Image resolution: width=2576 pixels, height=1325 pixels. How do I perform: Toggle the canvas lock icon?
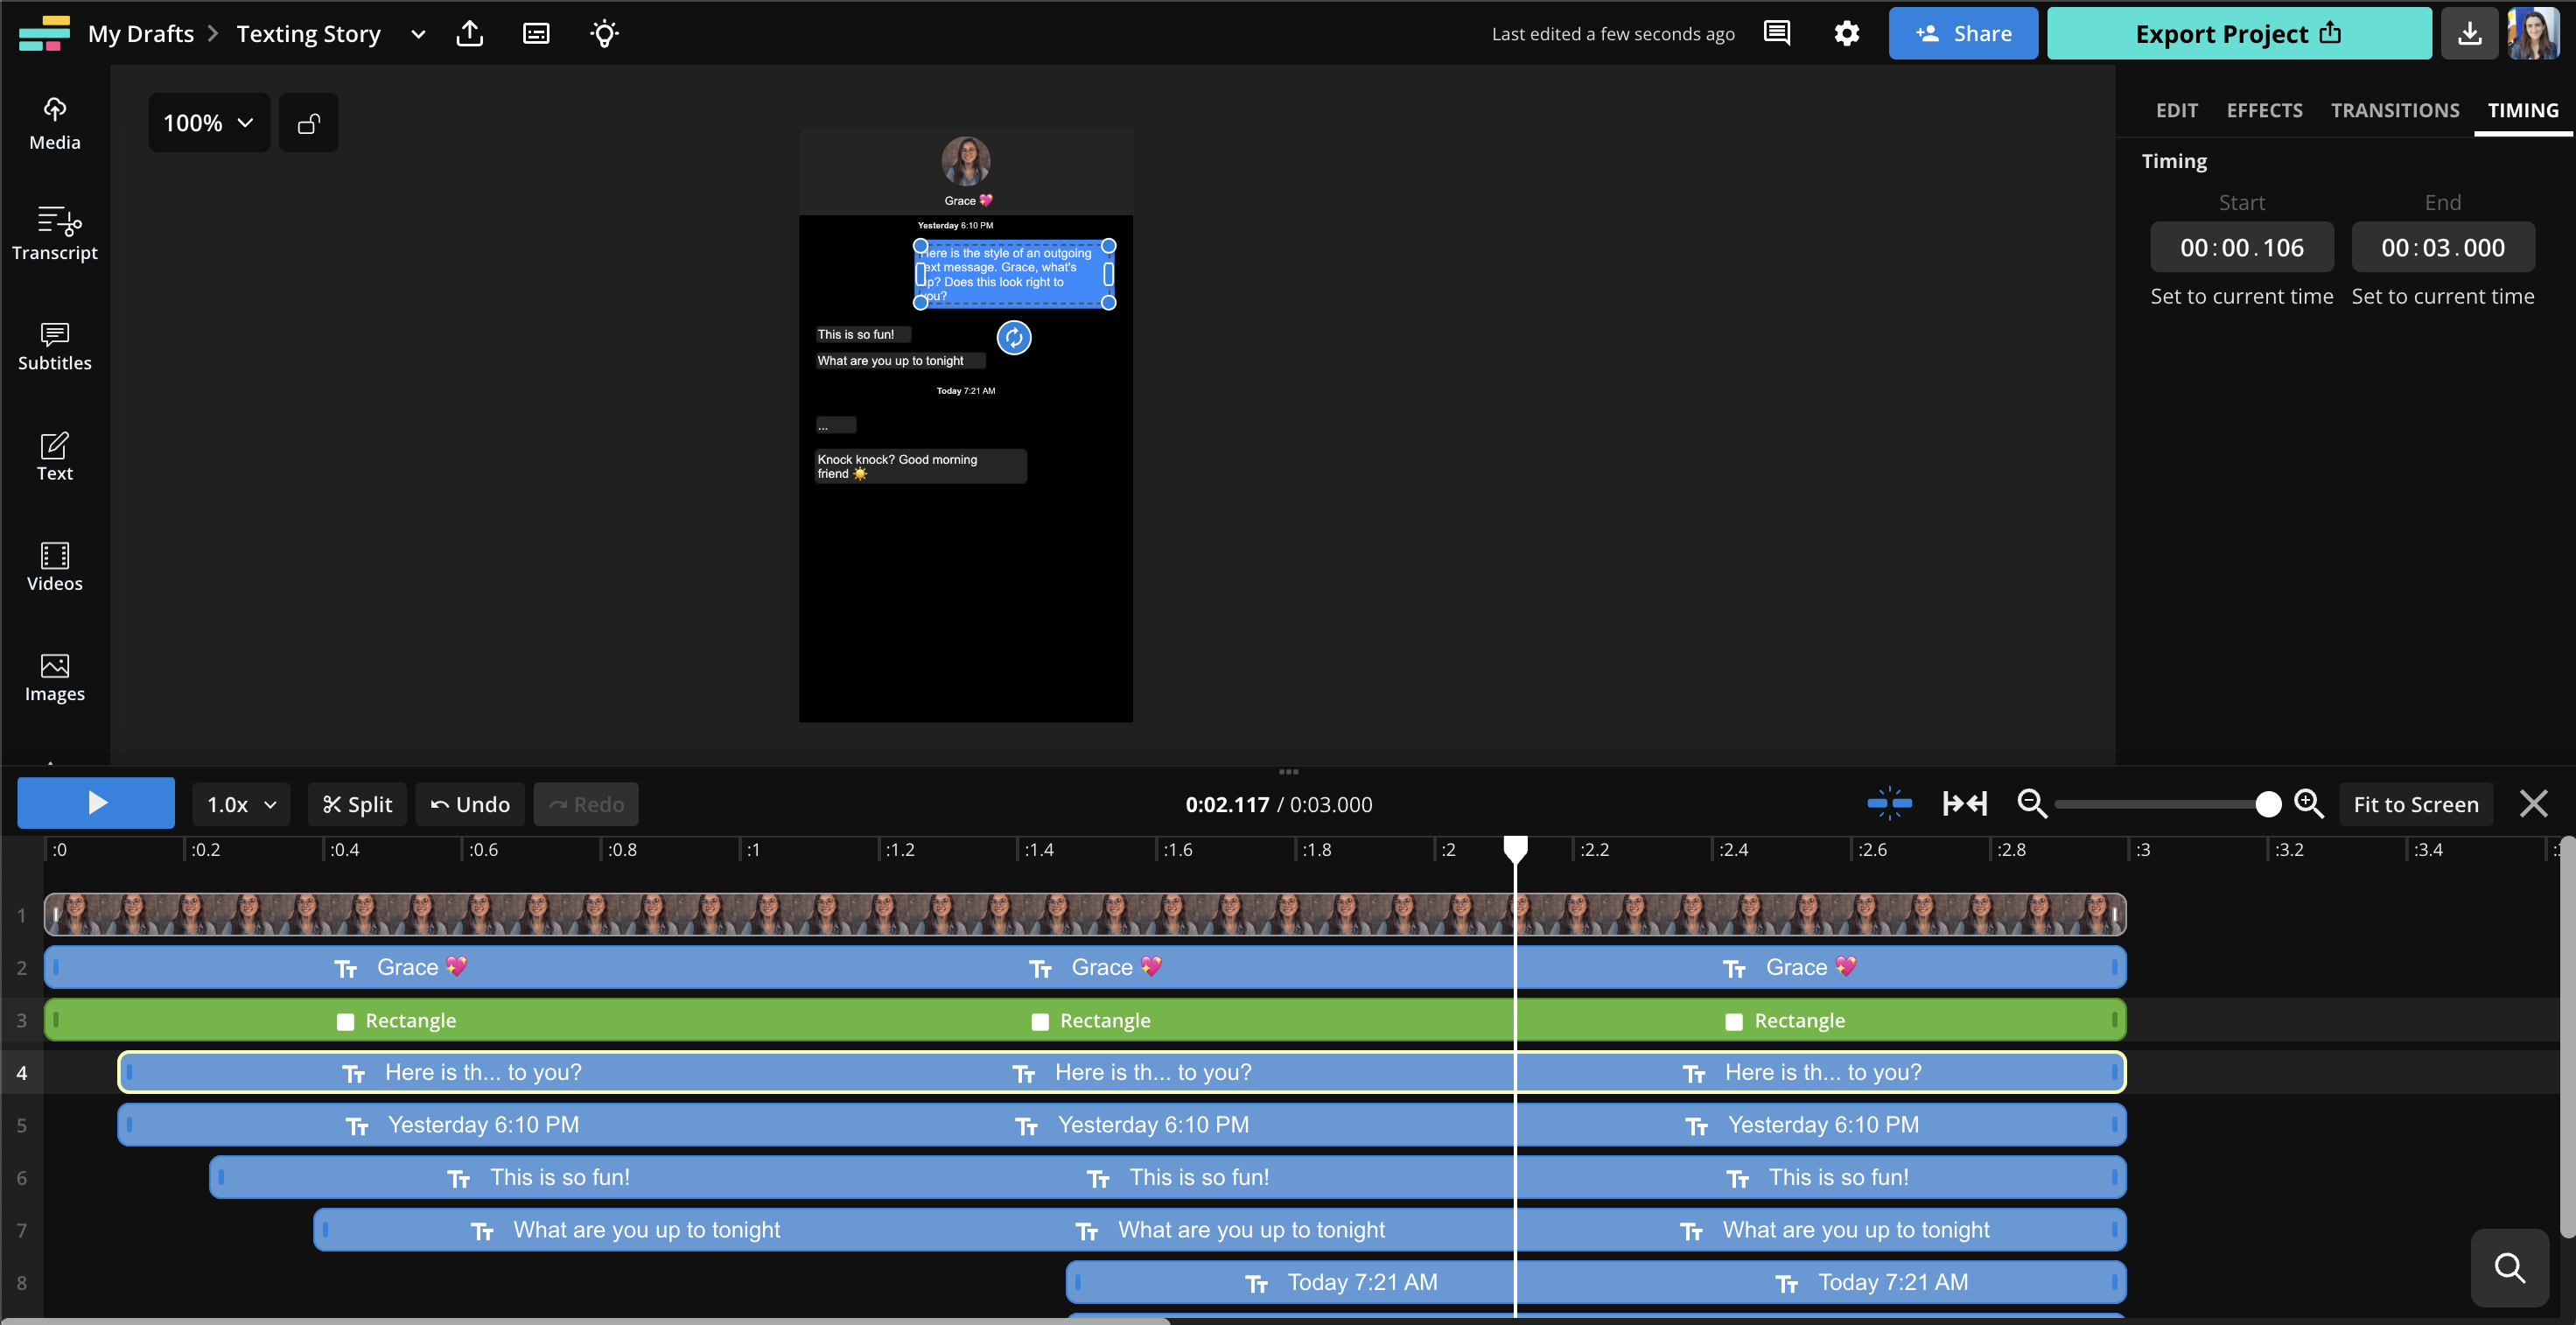308,123
